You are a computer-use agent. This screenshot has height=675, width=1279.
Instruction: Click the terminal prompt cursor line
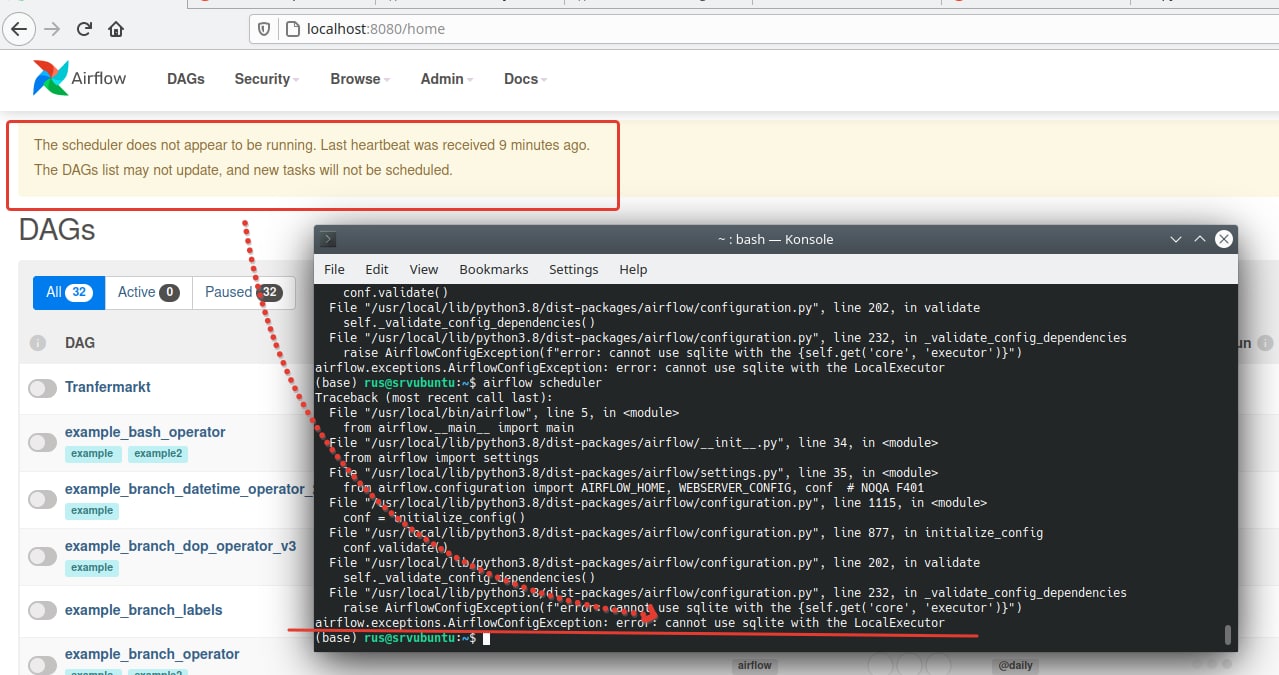pyautogui.click(x=400, y=638)
